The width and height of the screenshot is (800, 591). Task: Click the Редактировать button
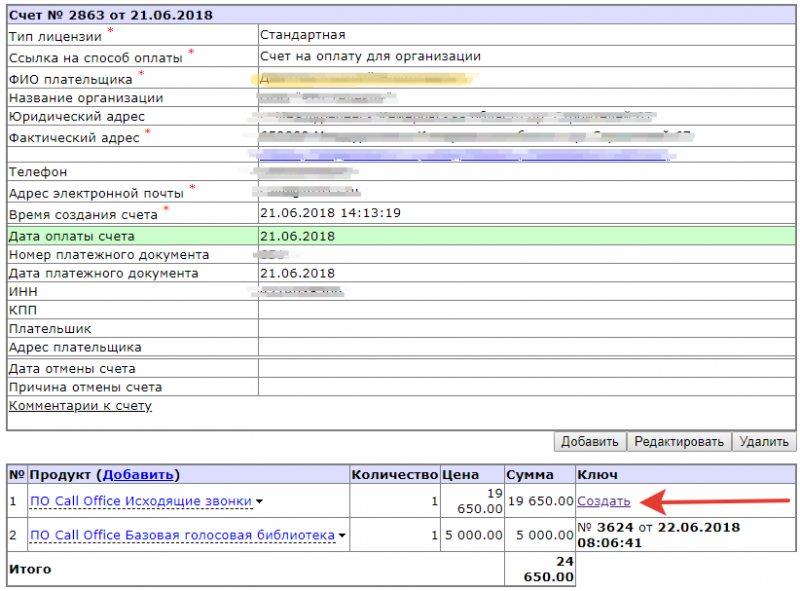679,441
